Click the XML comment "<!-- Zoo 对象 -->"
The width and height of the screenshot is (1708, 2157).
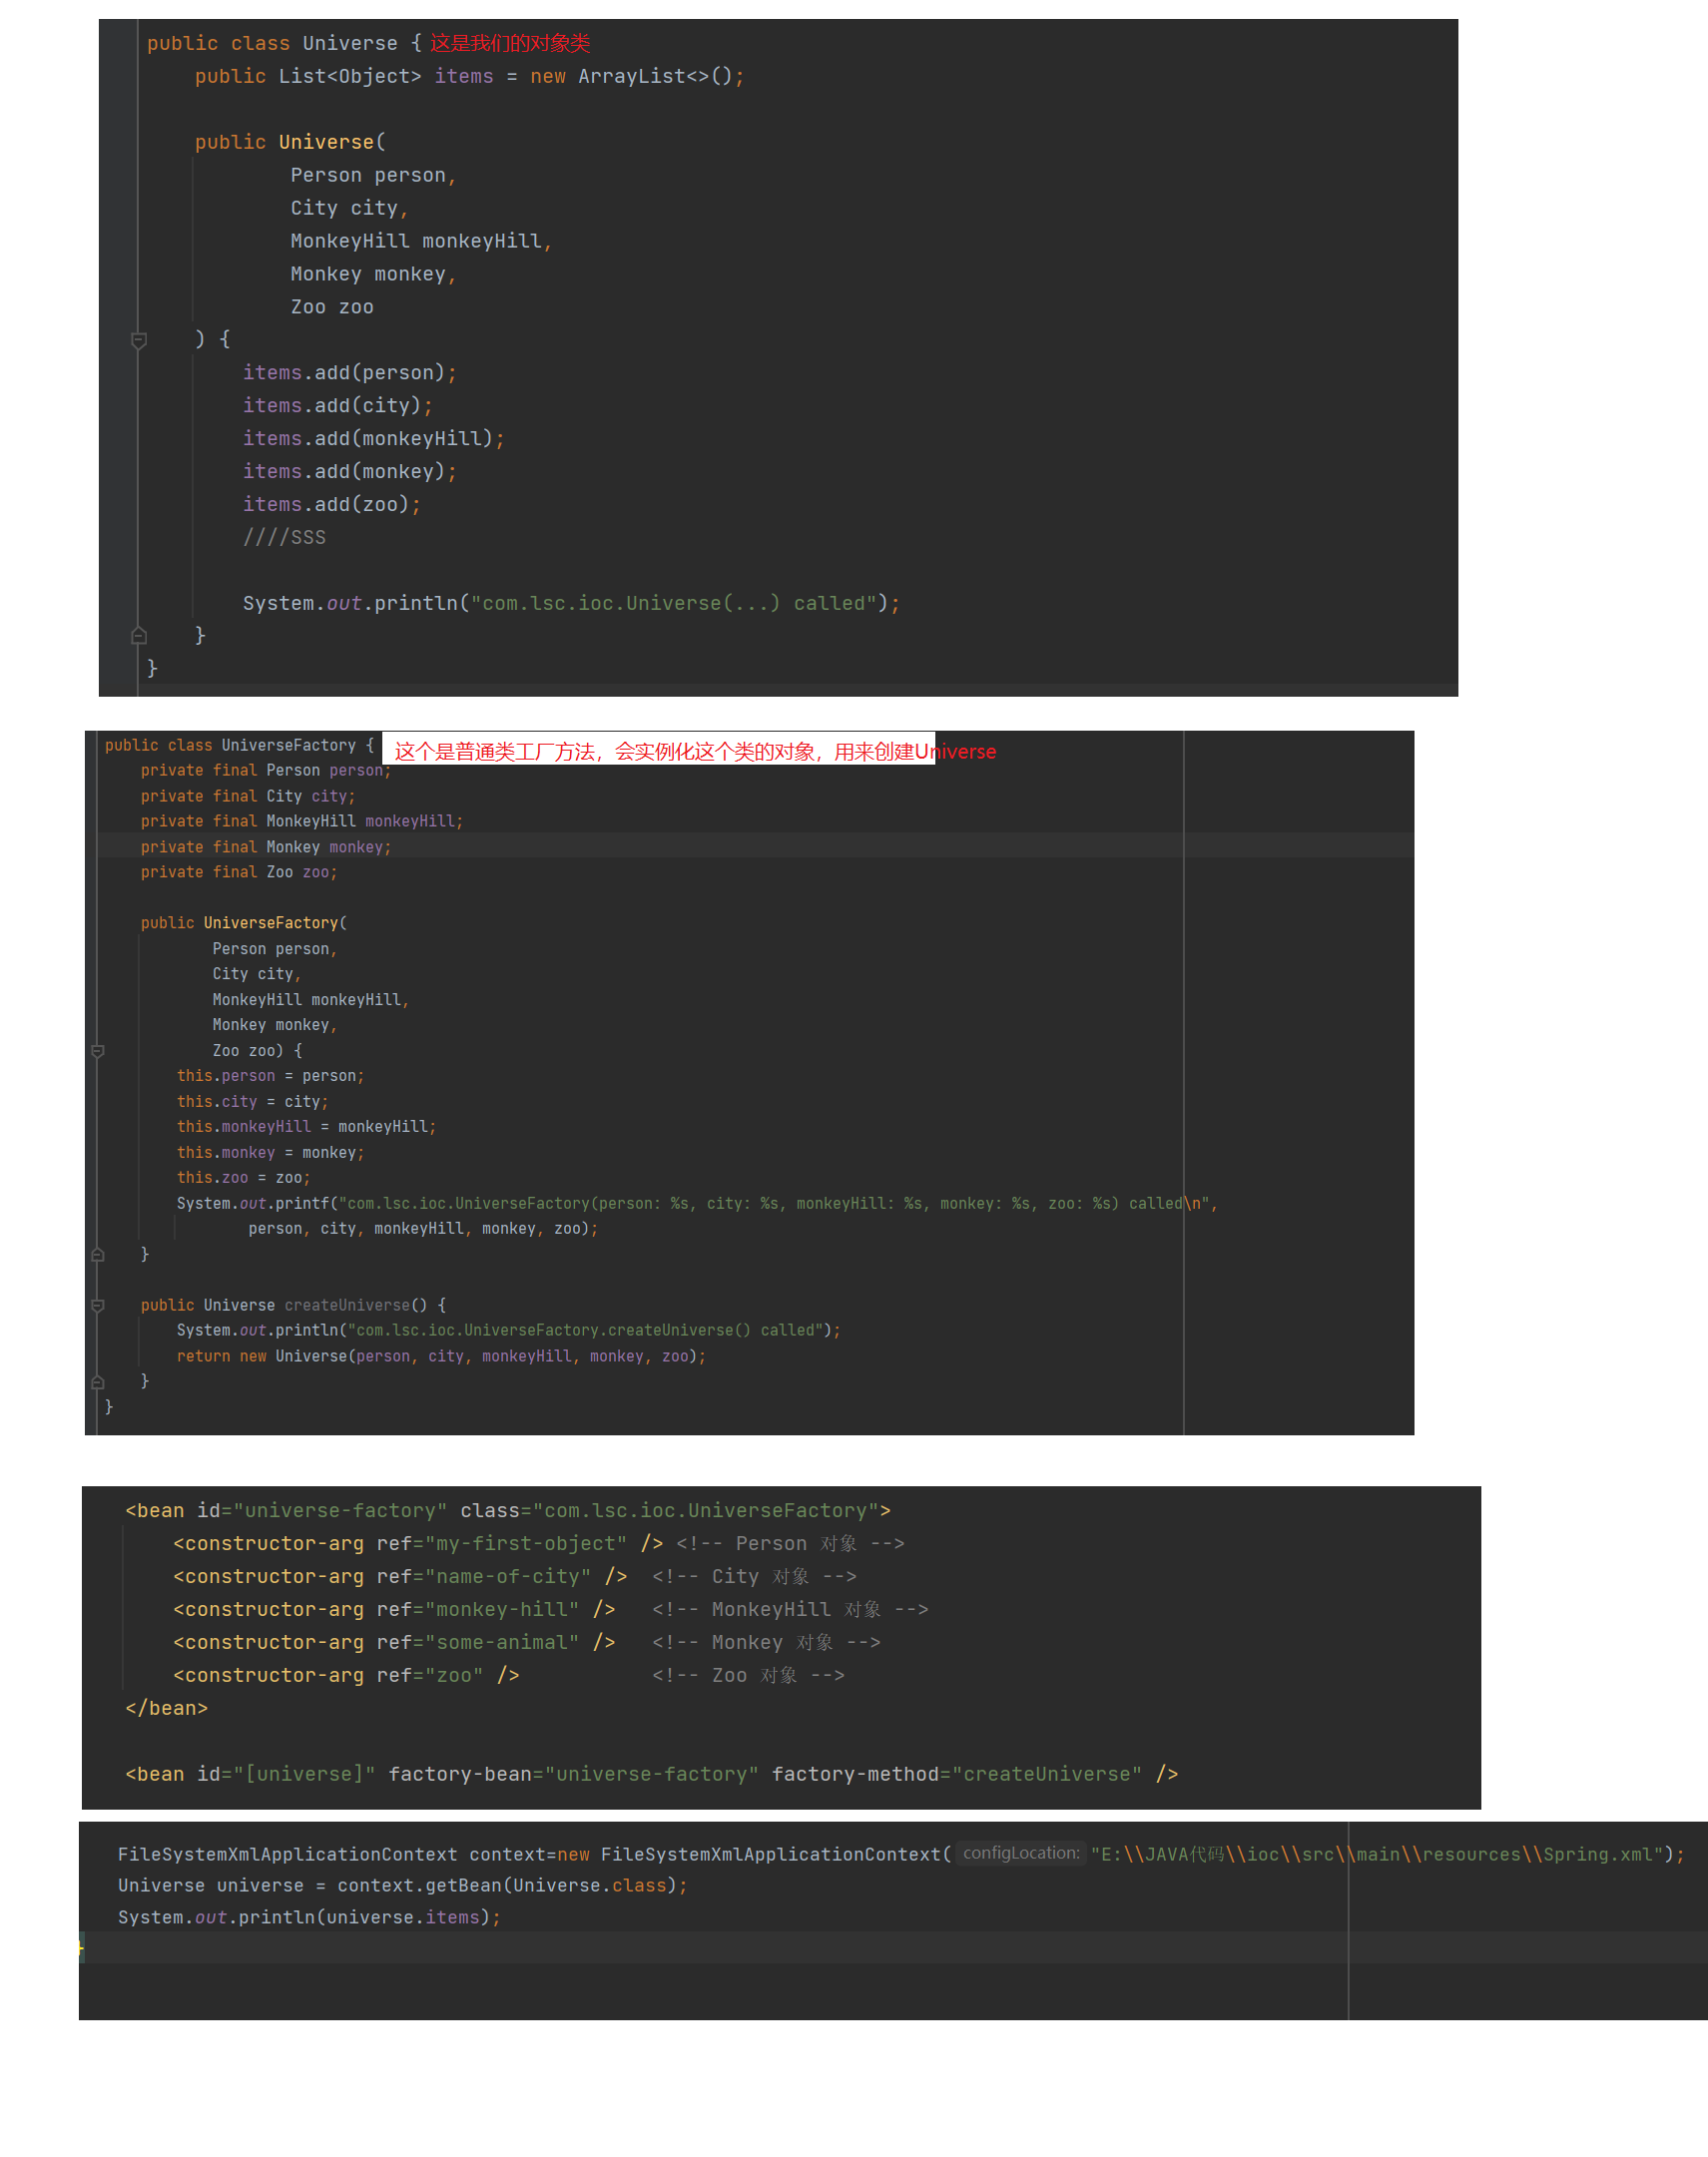coord(748,1675)
